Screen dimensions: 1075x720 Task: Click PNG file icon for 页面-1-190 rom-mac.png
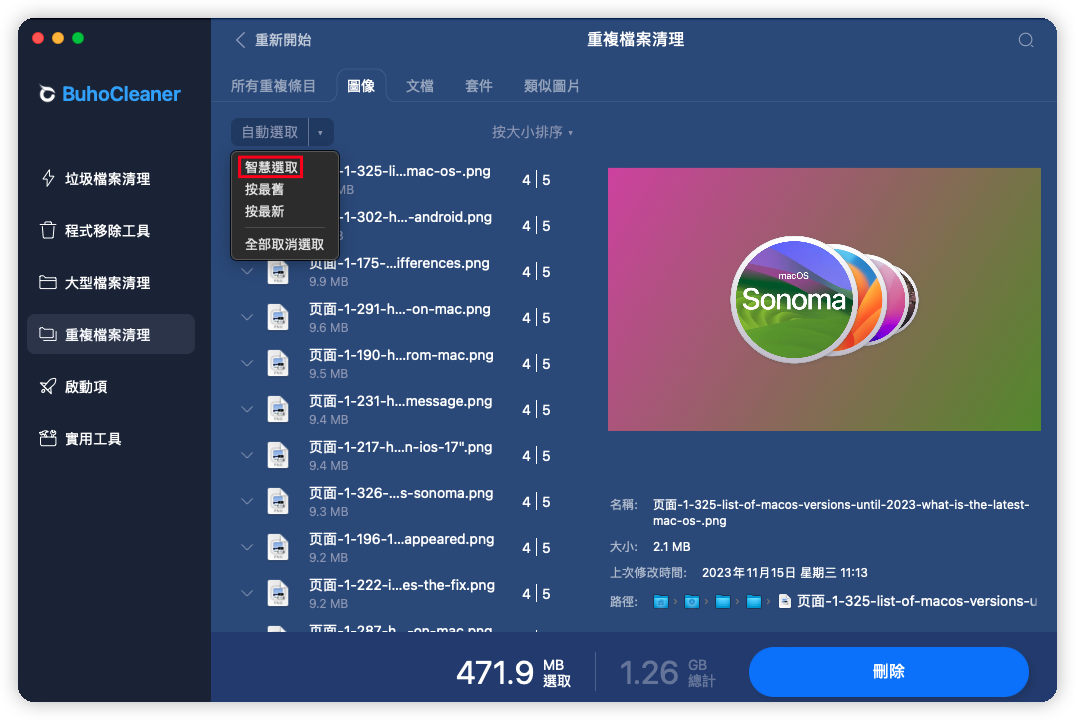278,363
